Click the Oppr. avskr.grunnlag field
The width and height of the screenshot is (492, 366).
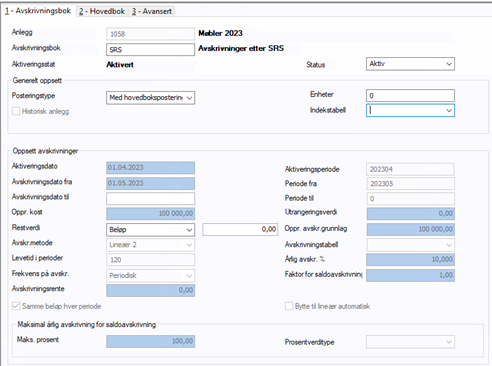(410, 229)
